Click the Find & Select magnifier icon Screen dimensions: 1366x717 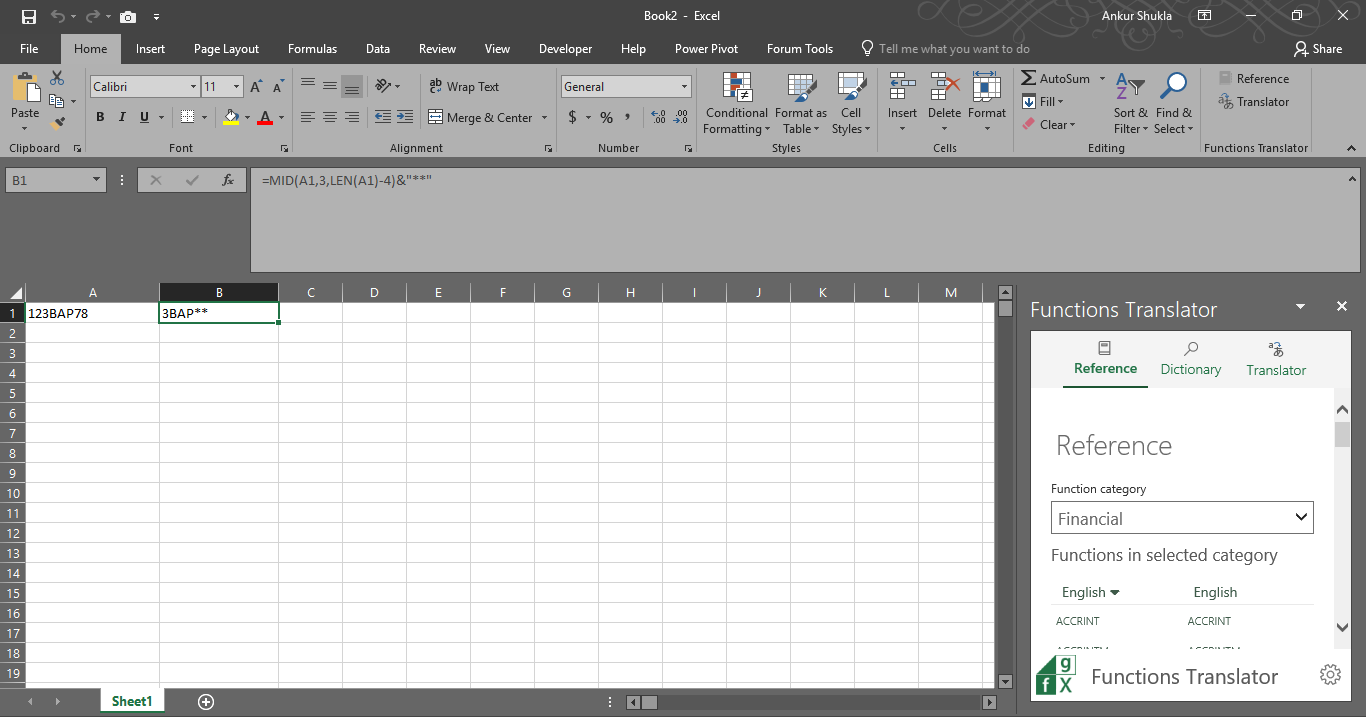(1173, 87)
